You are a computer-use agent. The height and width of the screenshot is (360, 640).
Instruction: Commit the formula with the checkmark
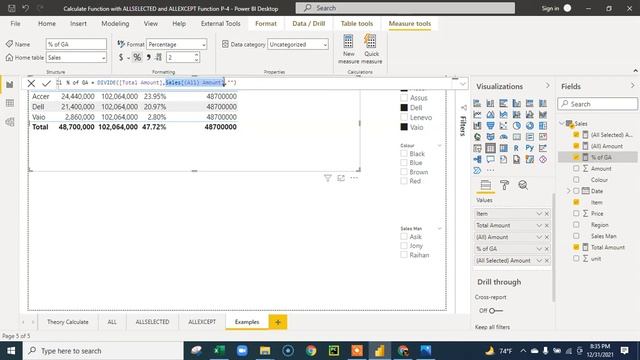point(46,84)
